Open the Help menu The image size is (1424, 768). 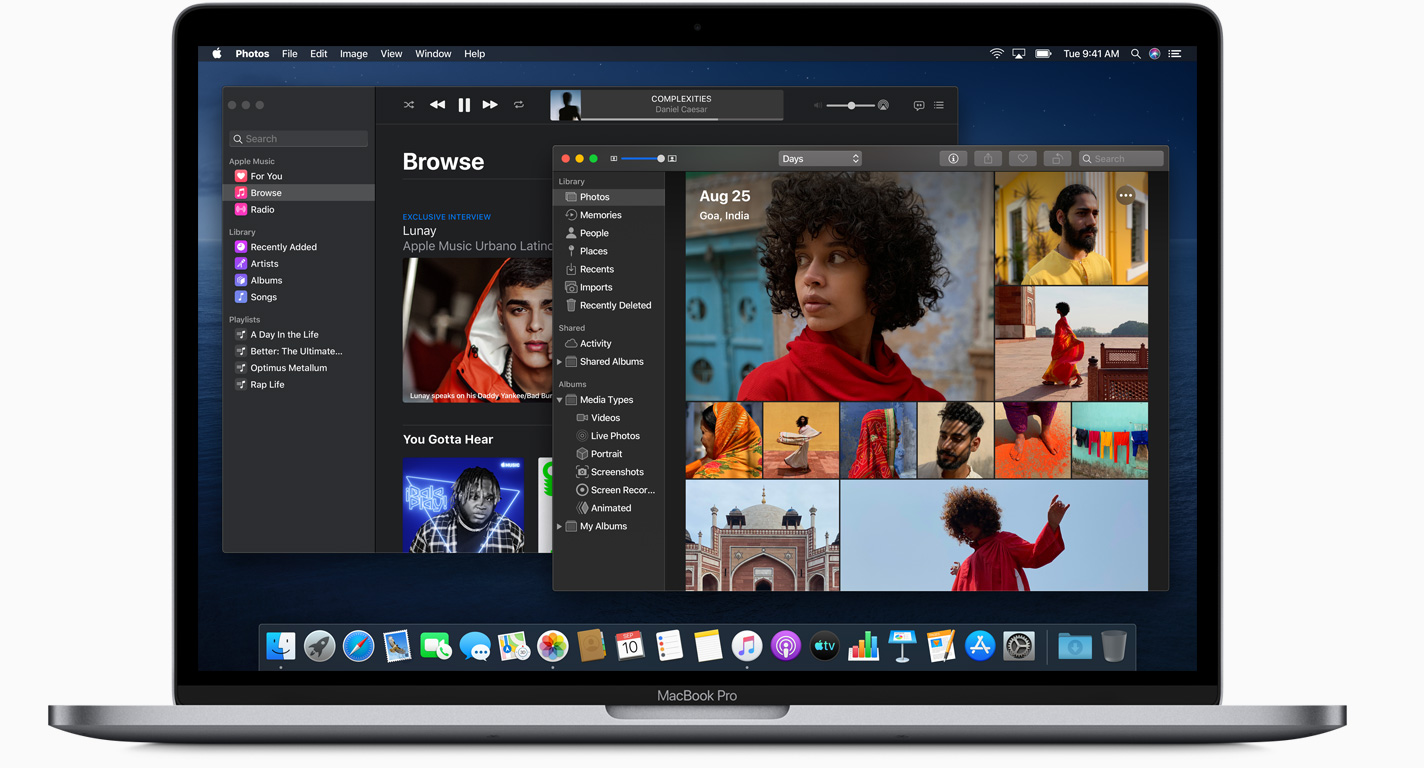point(474,54)
